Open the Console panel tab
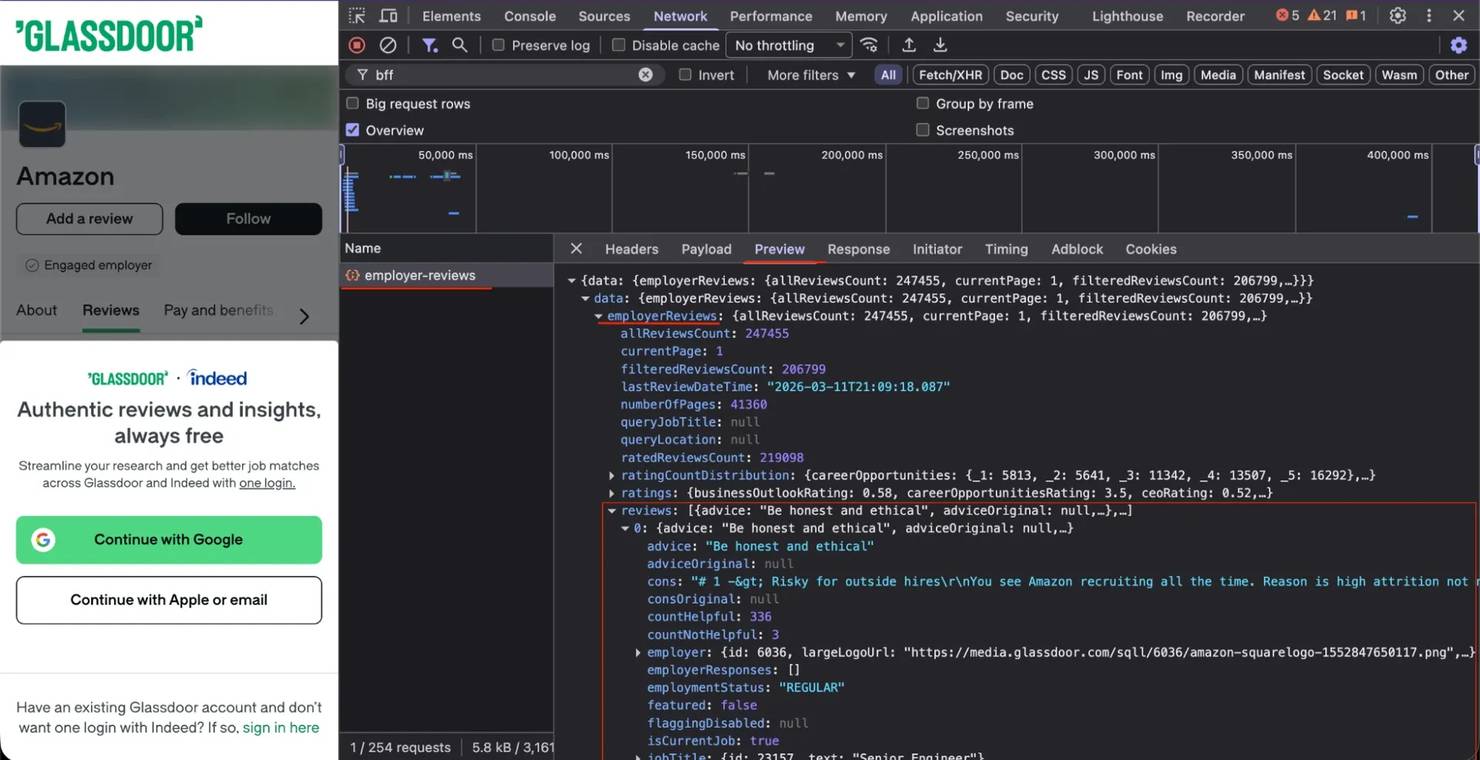This screenshot has height=760, width=1480. pyautogui.click(x=529, y=16)
